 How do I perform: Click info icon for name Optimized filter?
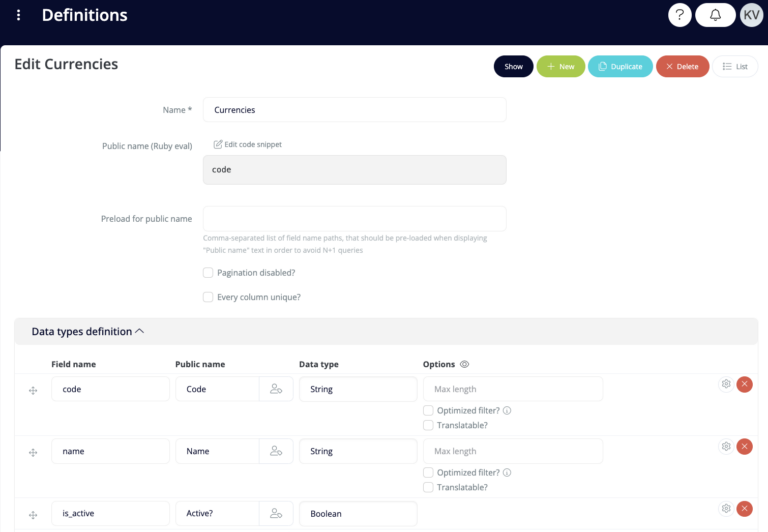(x=507, y=473)
